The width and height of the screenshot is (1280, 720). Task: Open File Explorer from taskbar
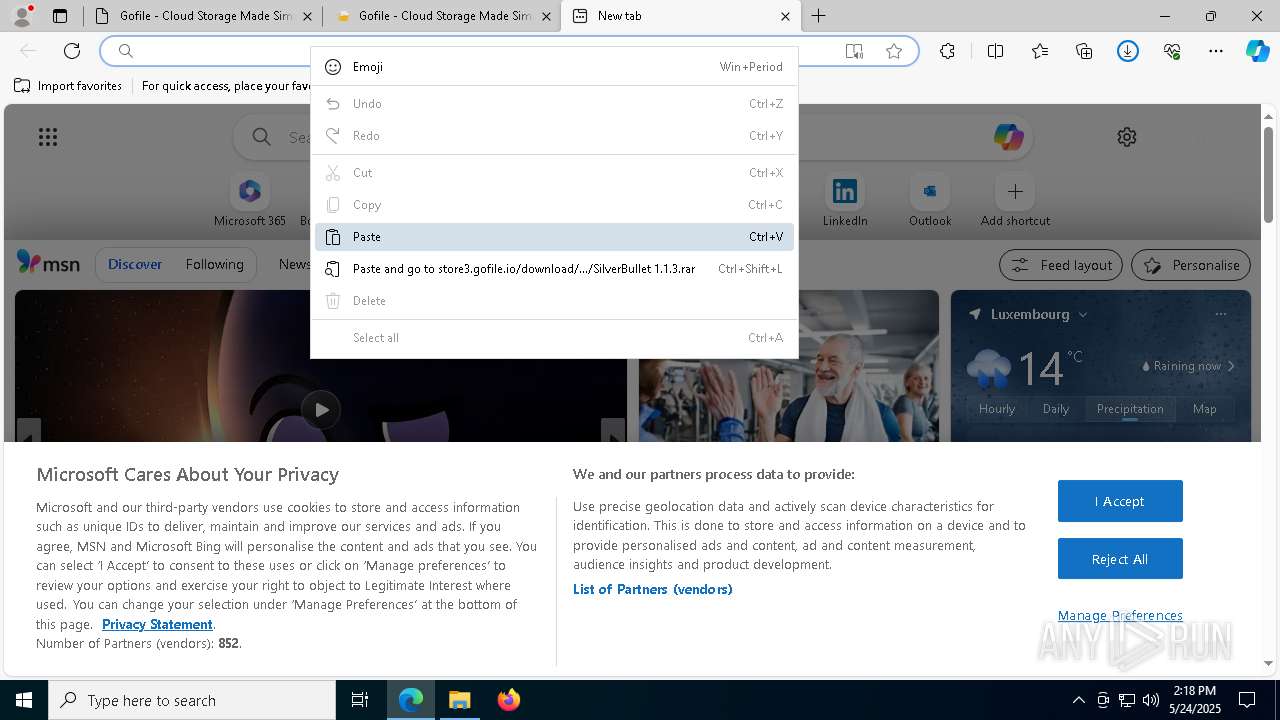tap(460, 700)
